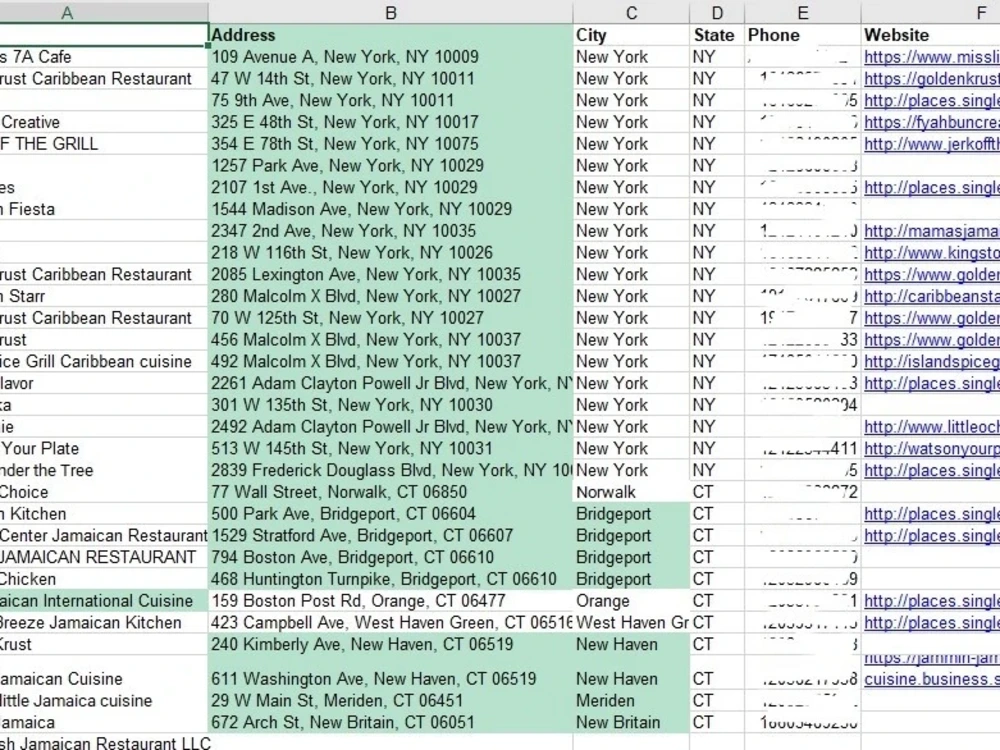The image size is (1000, 750).
Task: Open the watsonyourp... website link
Action: 932,448
